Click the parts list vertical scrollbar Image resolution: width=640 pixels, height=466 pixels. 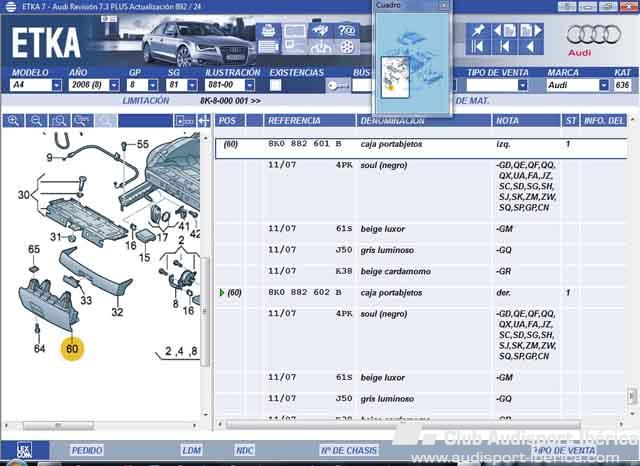[631, 396]
